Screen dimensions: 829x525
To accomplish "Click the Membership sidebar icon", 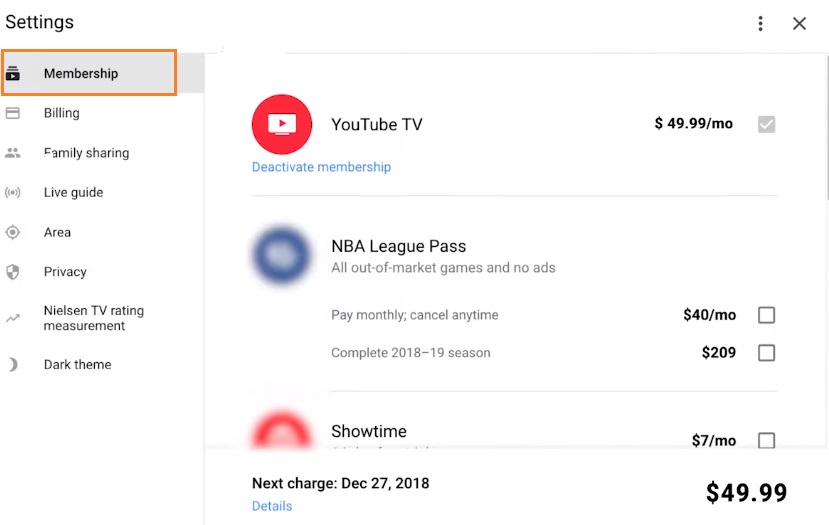I will (13, 73).
